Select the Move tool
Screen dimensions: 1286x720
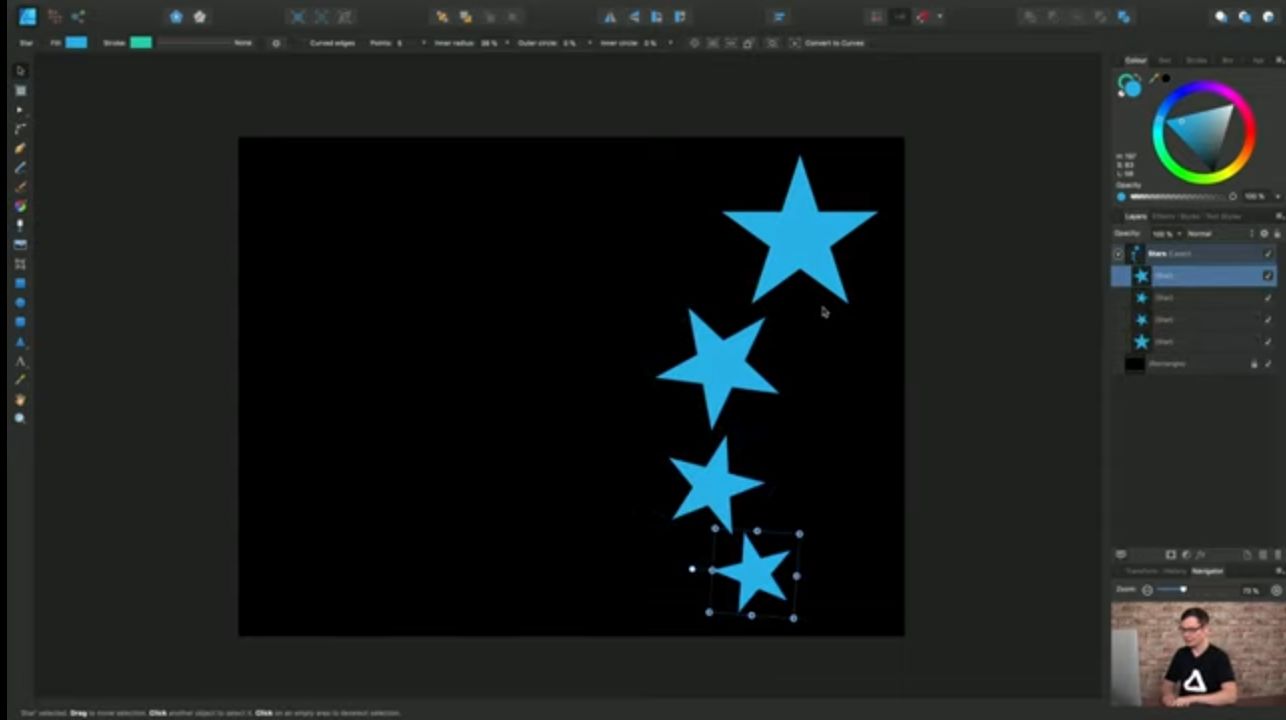(20, 70)
